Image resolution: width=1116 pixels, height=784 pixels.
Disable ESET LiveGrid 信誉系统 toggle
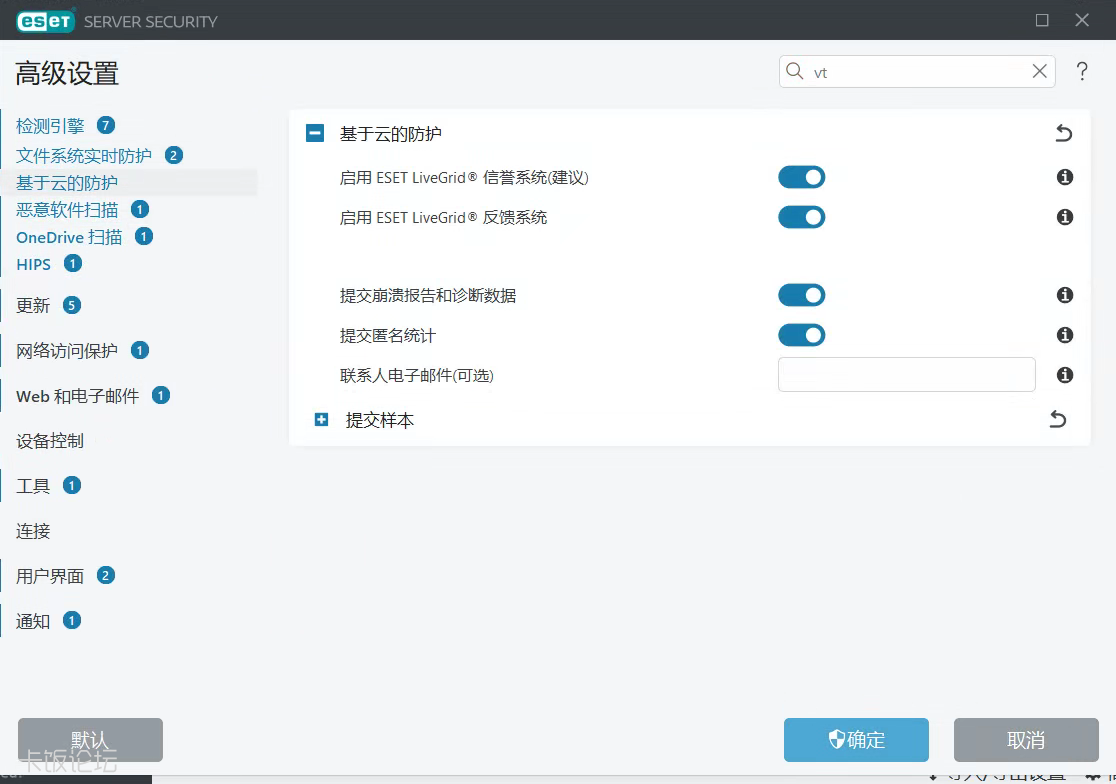point(801,177)
